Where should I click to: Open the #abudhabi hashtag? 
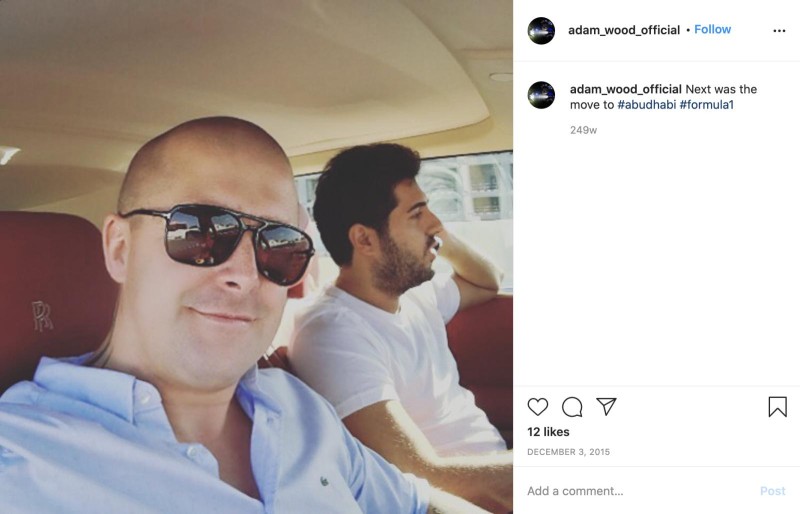tap(646, 105)
